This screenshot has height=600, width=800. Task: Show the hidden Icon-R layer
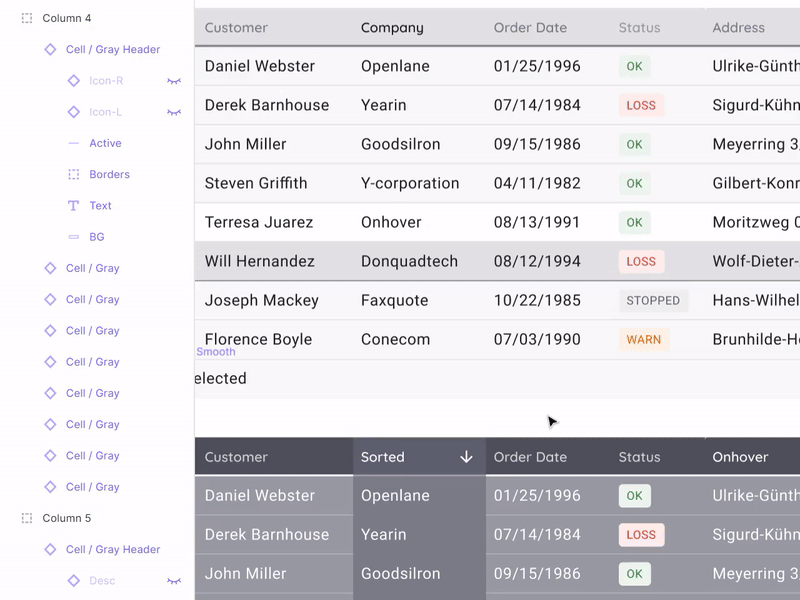coord(174,81)
